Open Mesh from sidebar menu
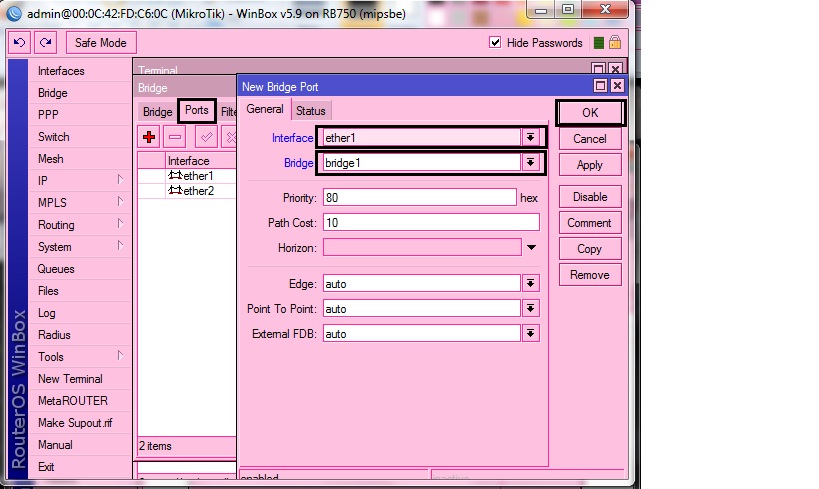Screen dimensions: 819x489 51,158
